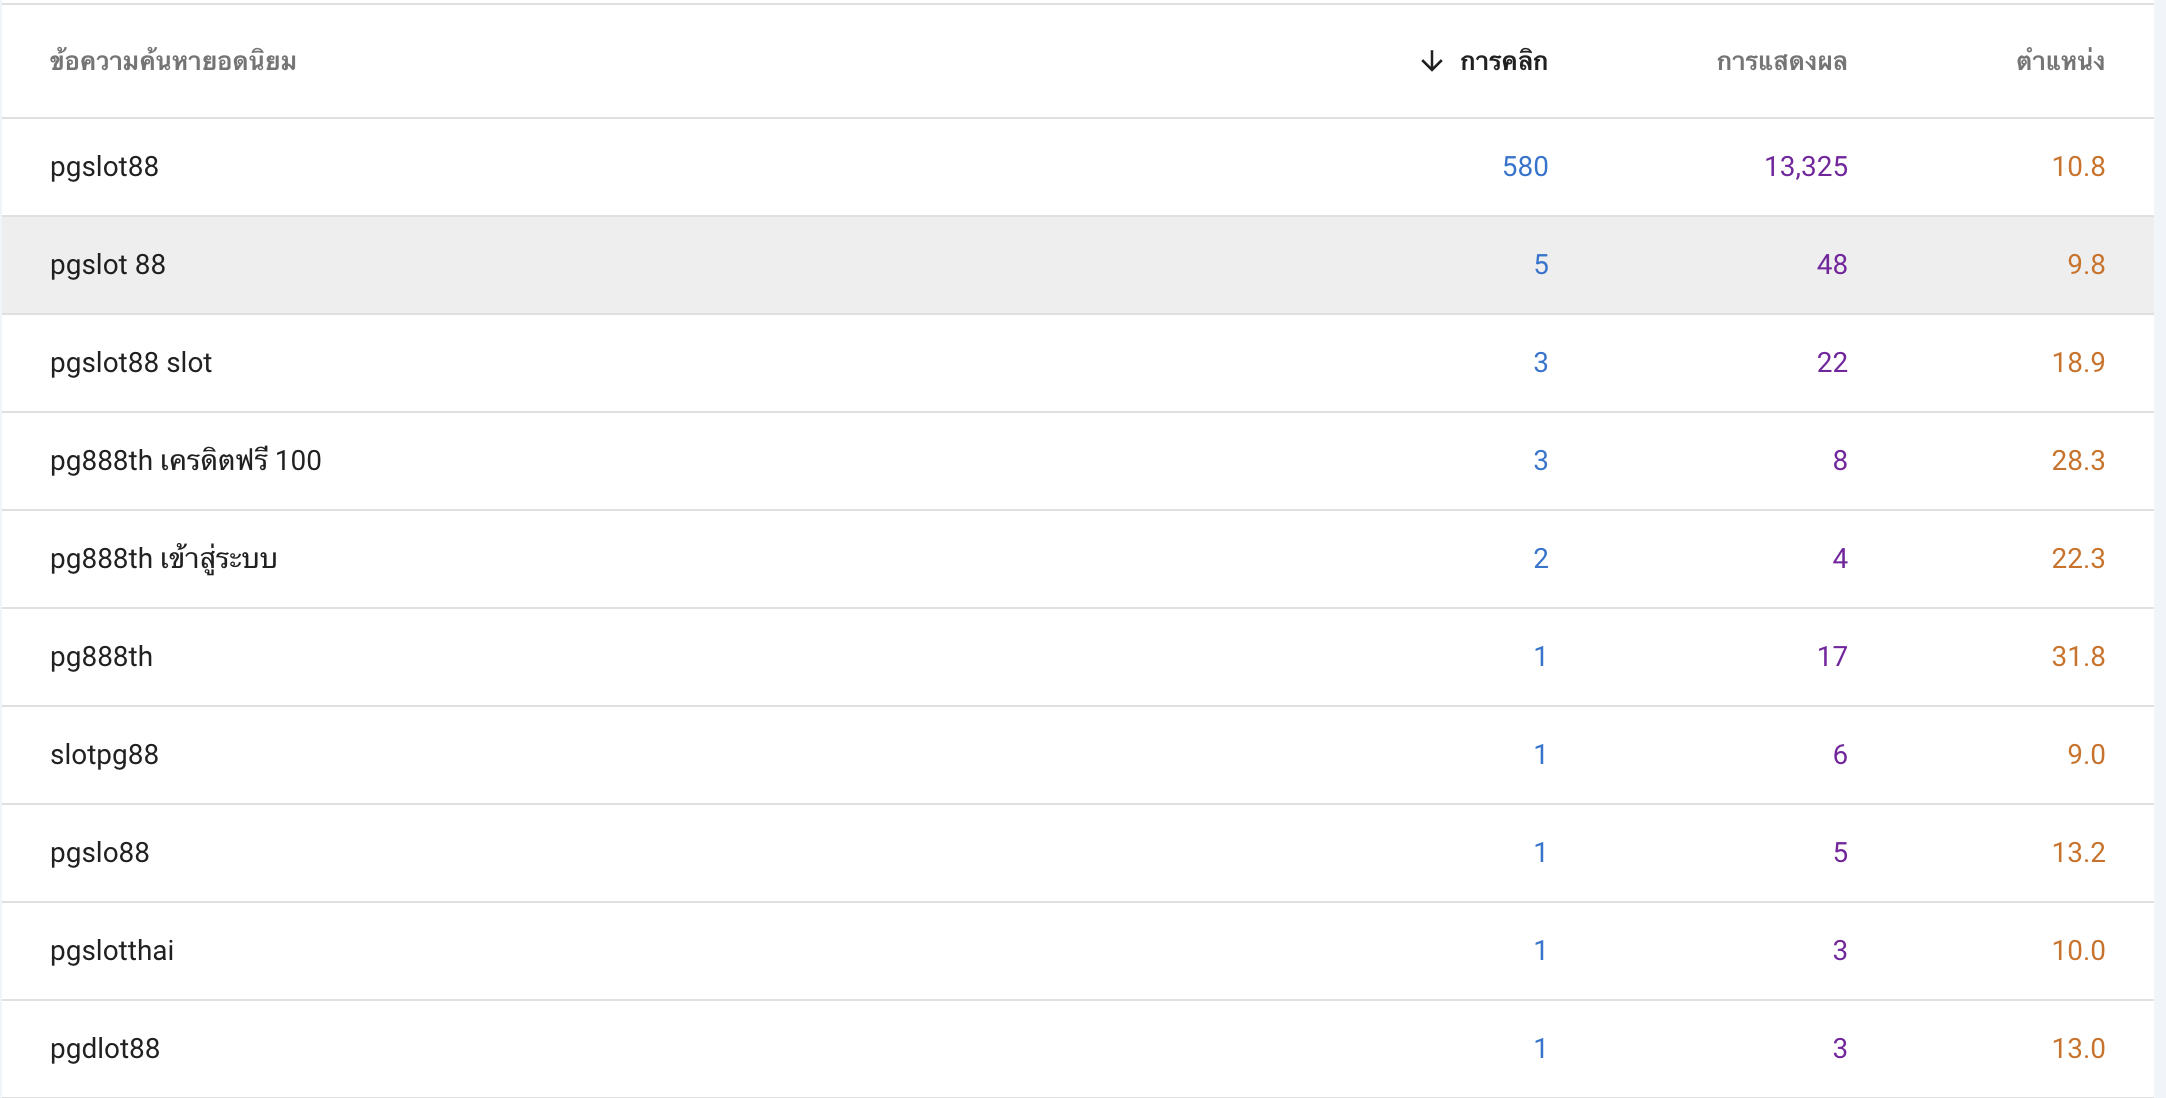Click impressions value 6 for slotpg88
Screen dimensions: 2166x1098
(x=1840, y=755)
